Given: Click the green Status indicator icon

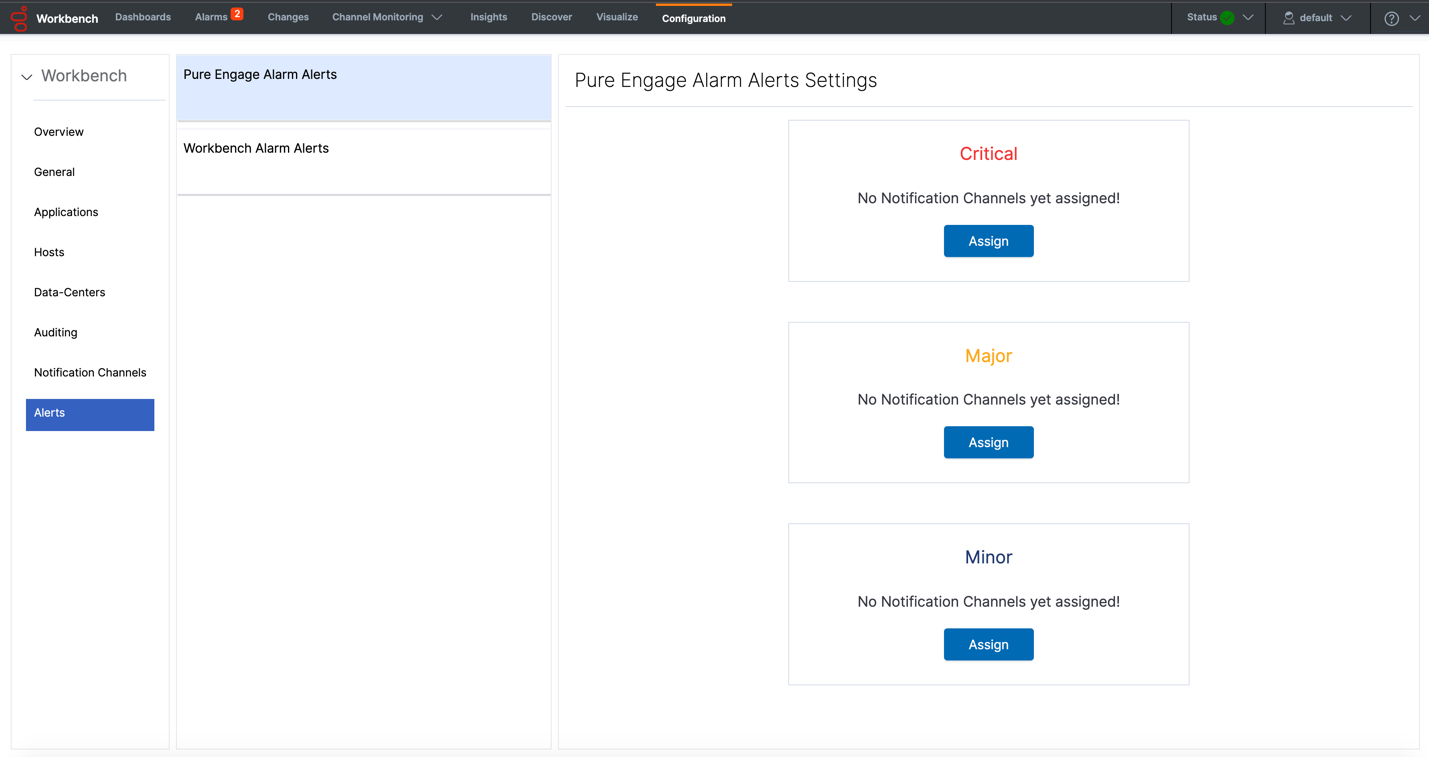Looking at the screenshot, I should 1227,17.
